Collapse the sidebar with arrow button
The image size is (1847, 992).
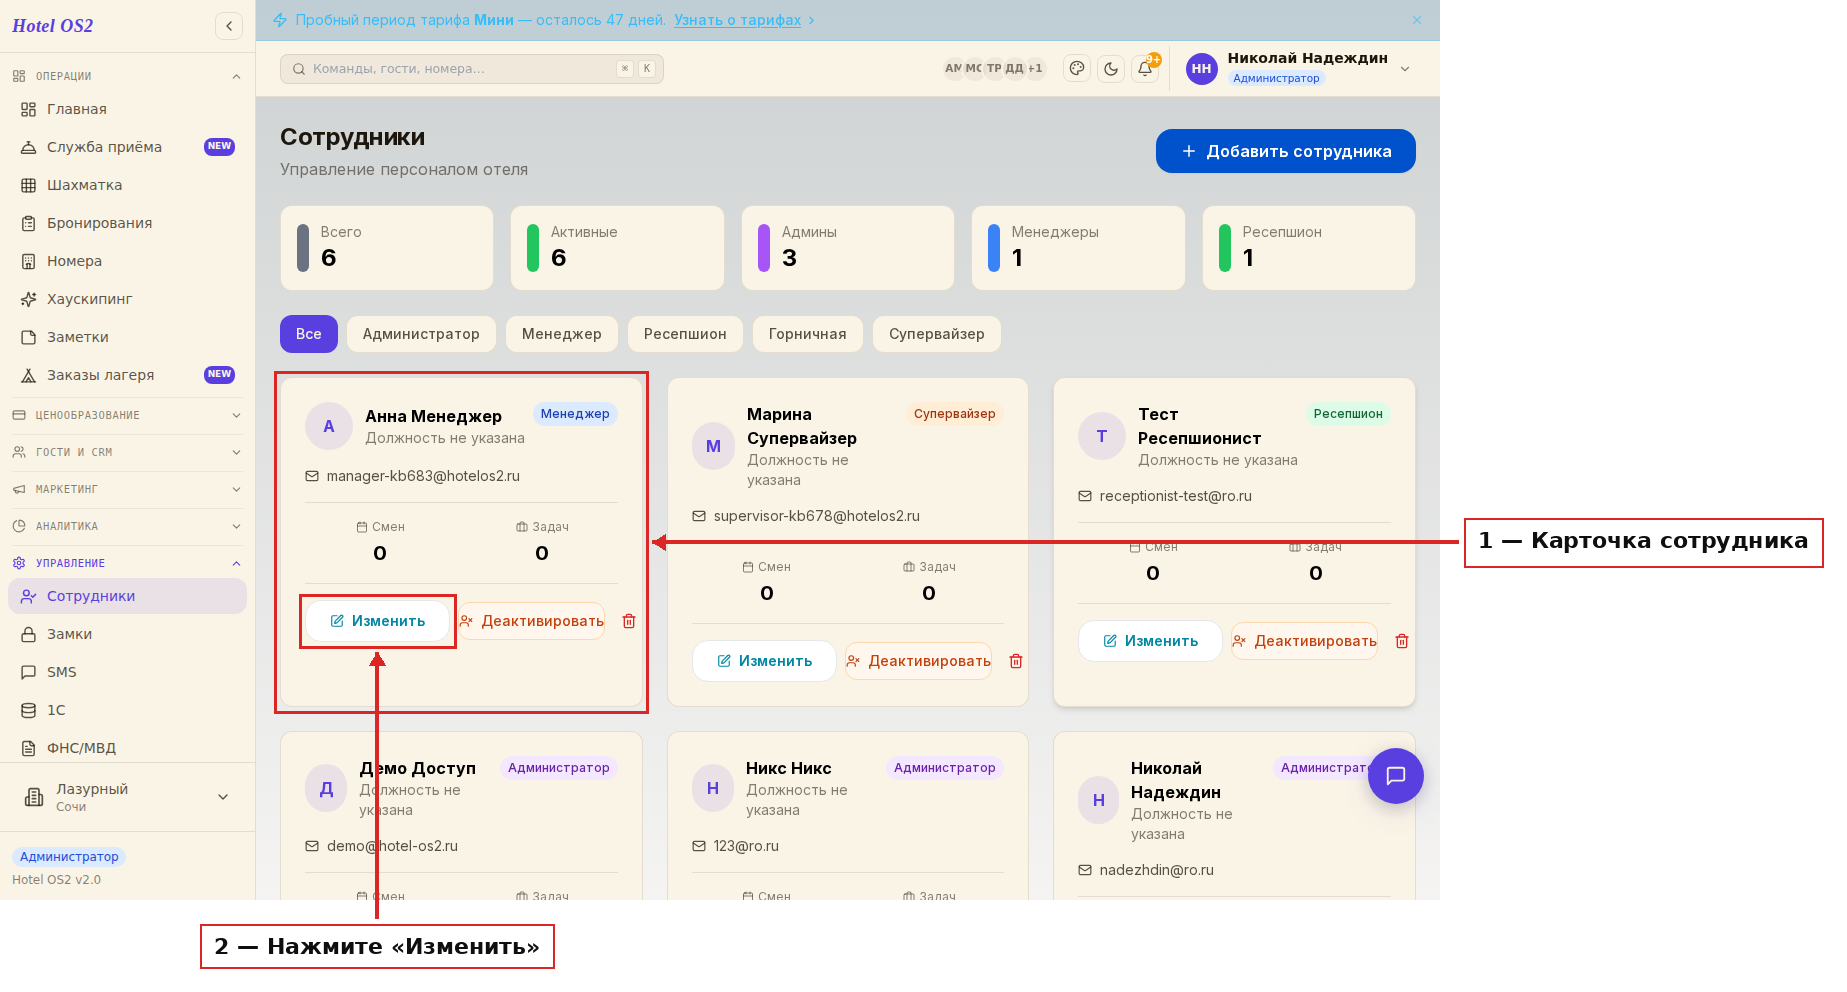point(229,26)
